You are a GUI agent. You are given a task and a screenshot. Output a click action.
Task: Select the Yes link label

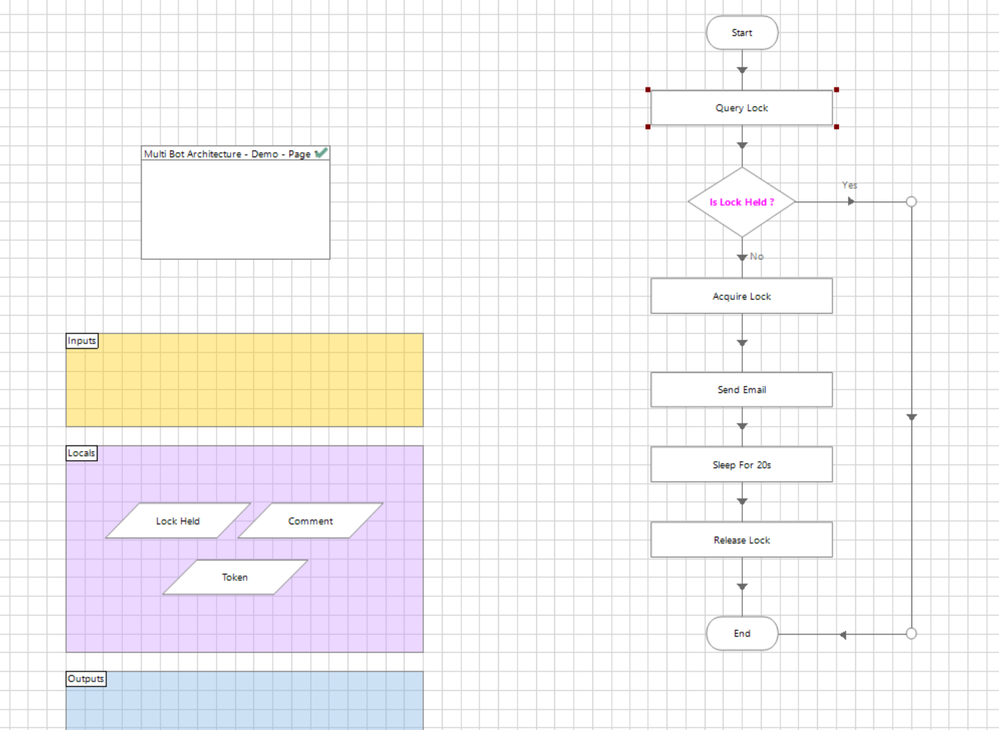[849, 185]
